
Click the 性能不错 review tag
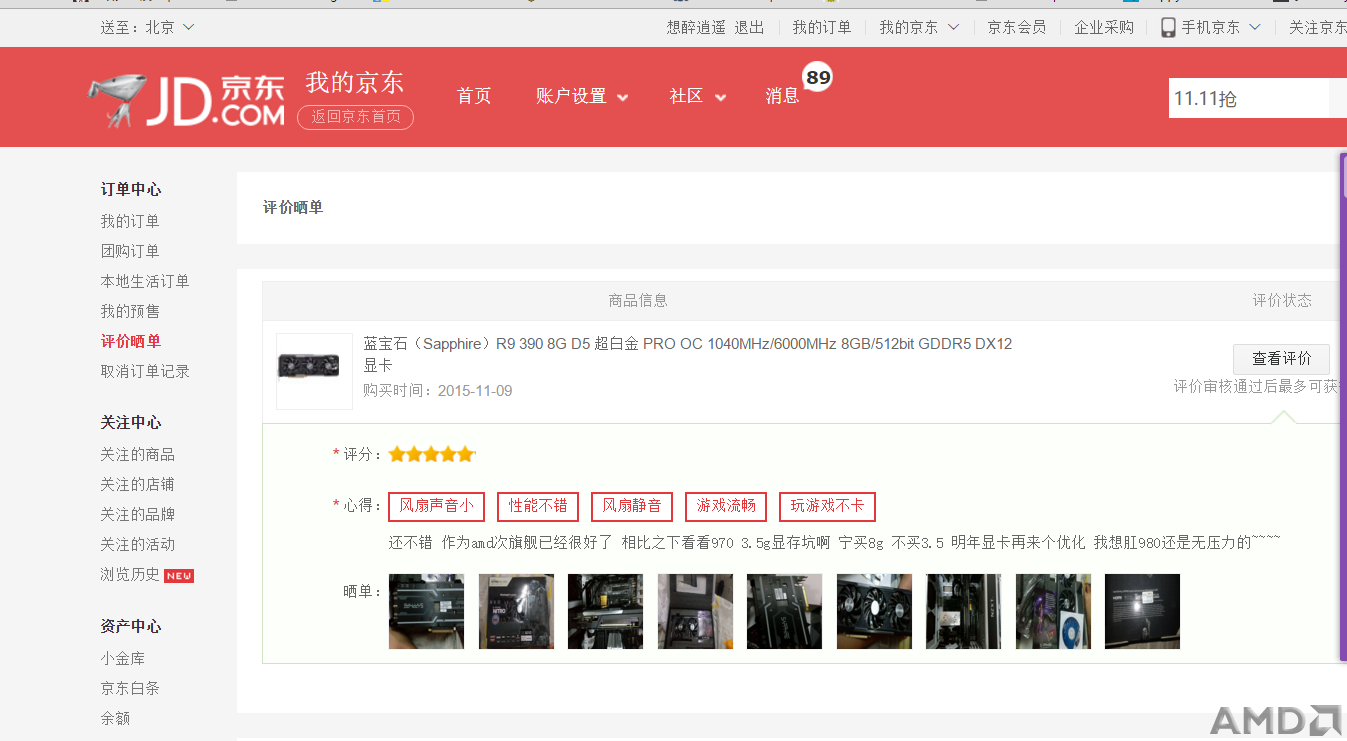coord(538,506)
